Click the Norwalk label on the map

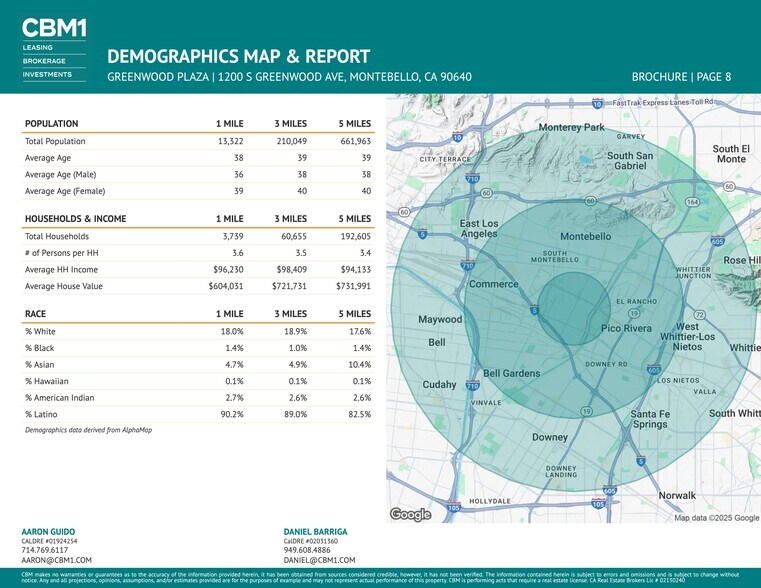[677, 495]
